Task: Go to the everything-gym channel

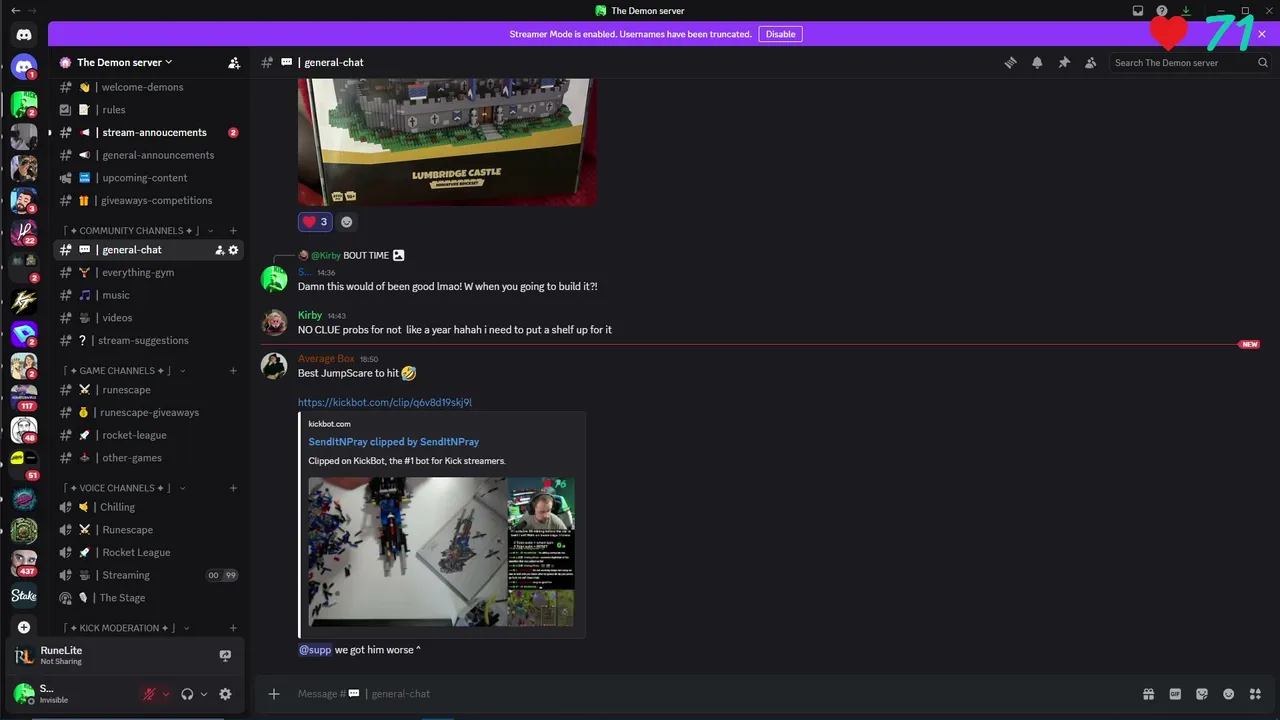Action: click(x=148, y=273)
